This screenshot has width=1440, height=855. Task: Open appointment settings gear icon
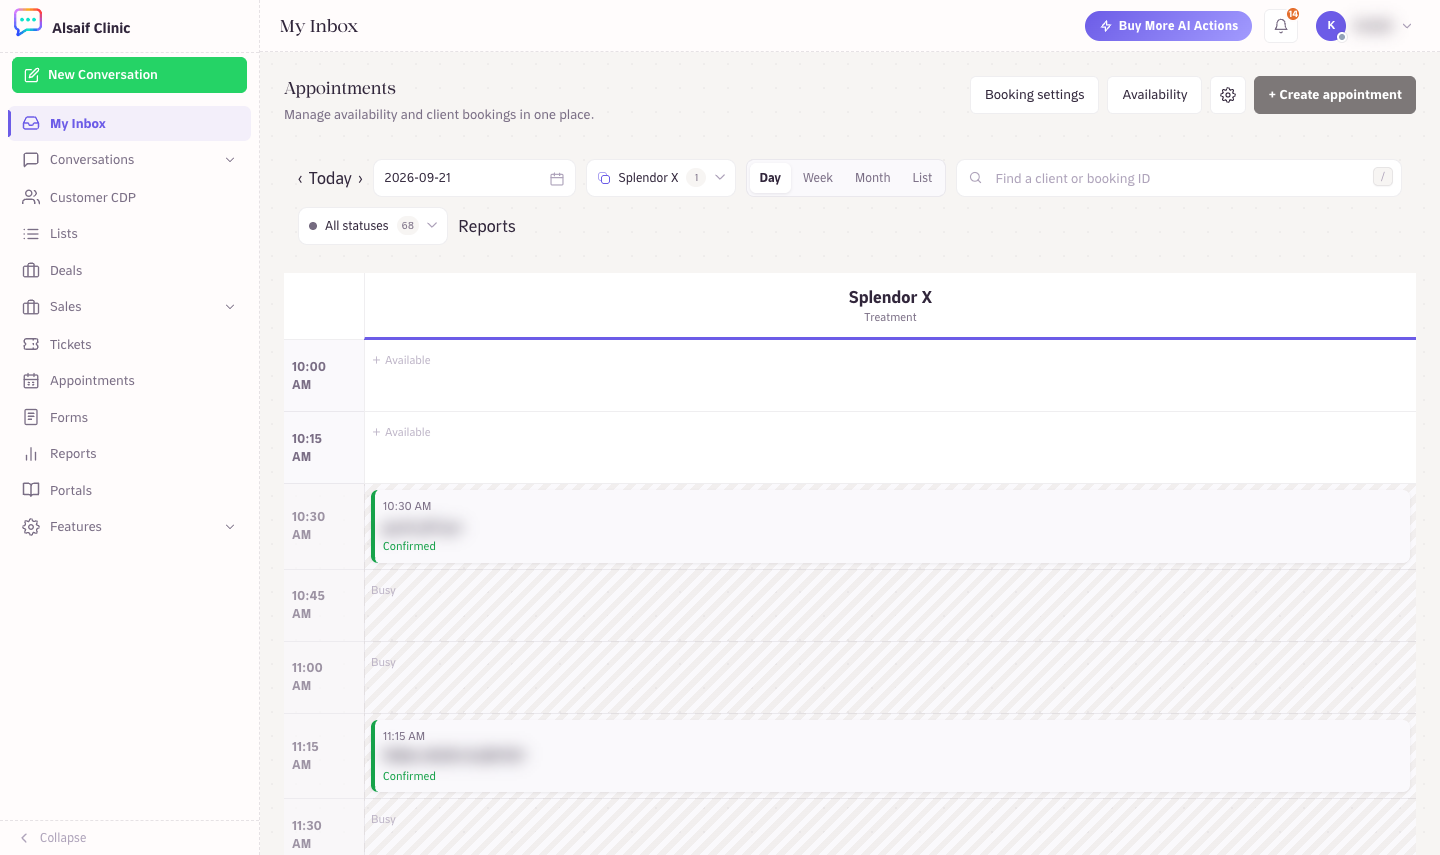click(1228, 95)
